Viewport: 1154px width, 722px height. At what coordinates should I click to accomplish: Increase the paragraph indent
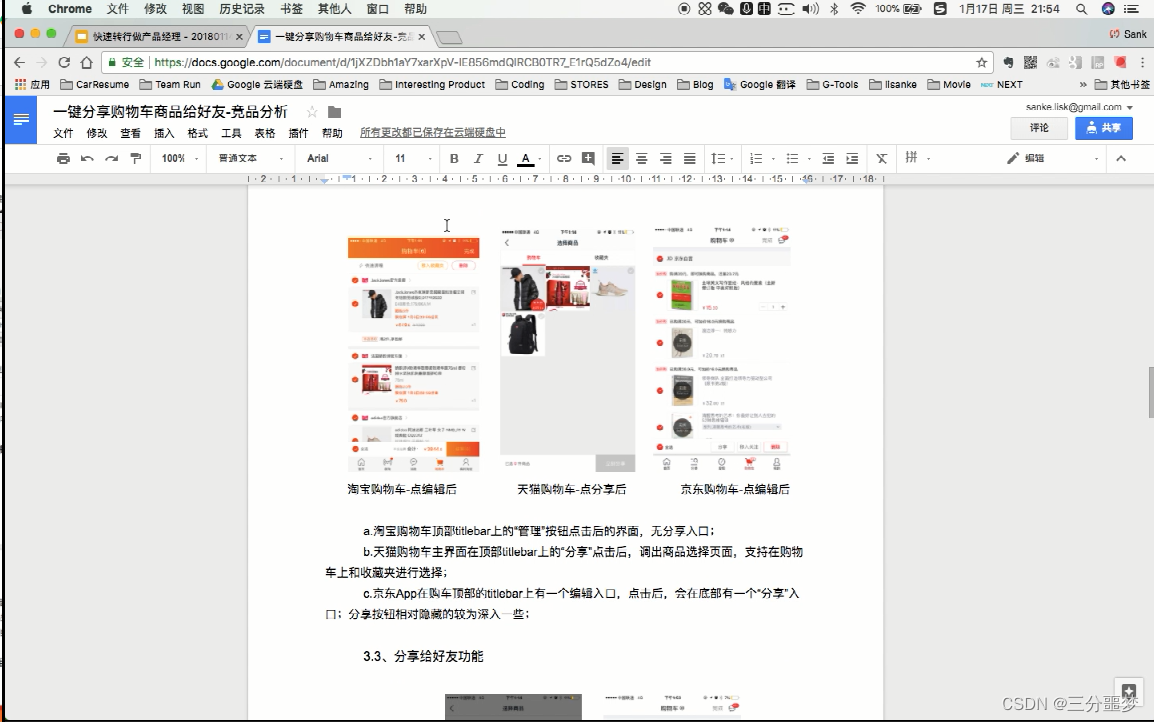852,158
